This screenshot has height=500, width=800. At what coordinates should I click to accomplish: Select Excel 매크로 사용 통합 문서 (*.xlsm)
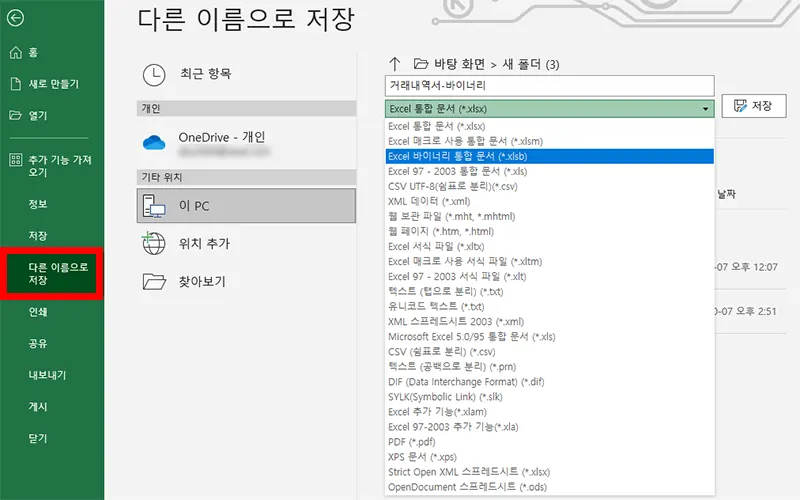(x=549, y=141)
